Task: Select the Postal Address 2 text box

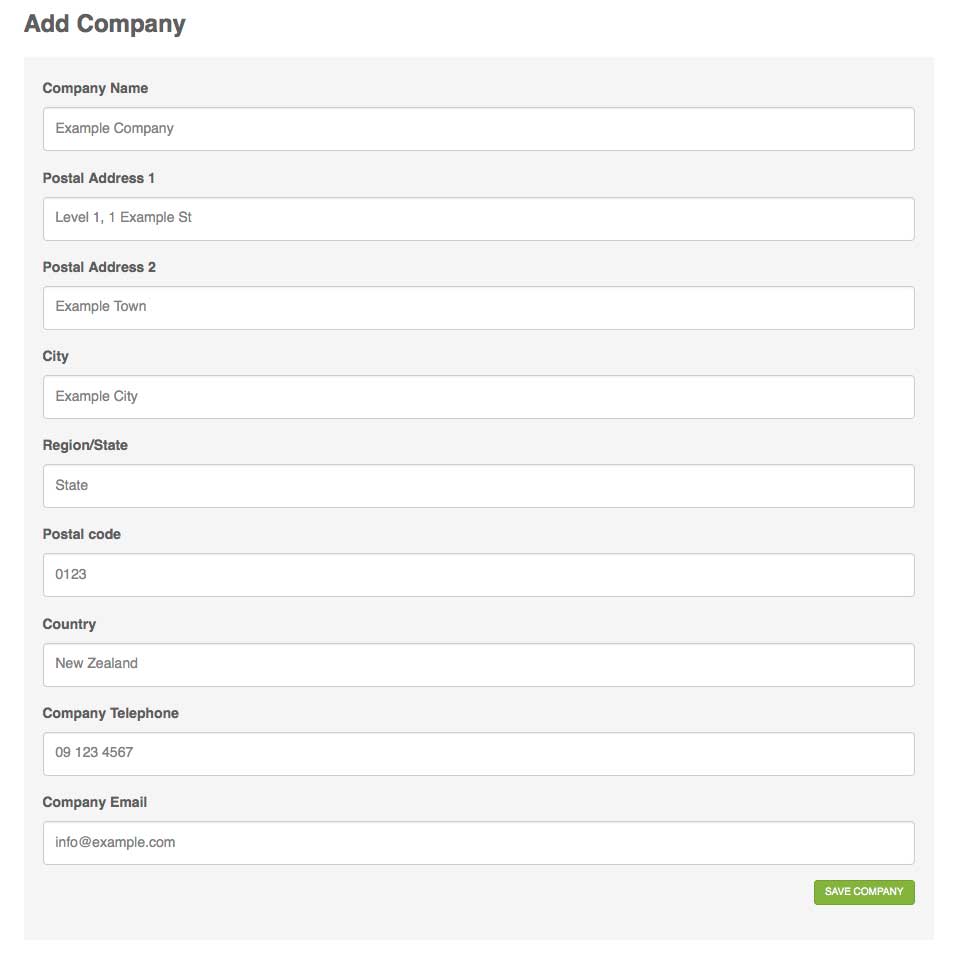Action: pyautogui.click(x=479, y=308)
